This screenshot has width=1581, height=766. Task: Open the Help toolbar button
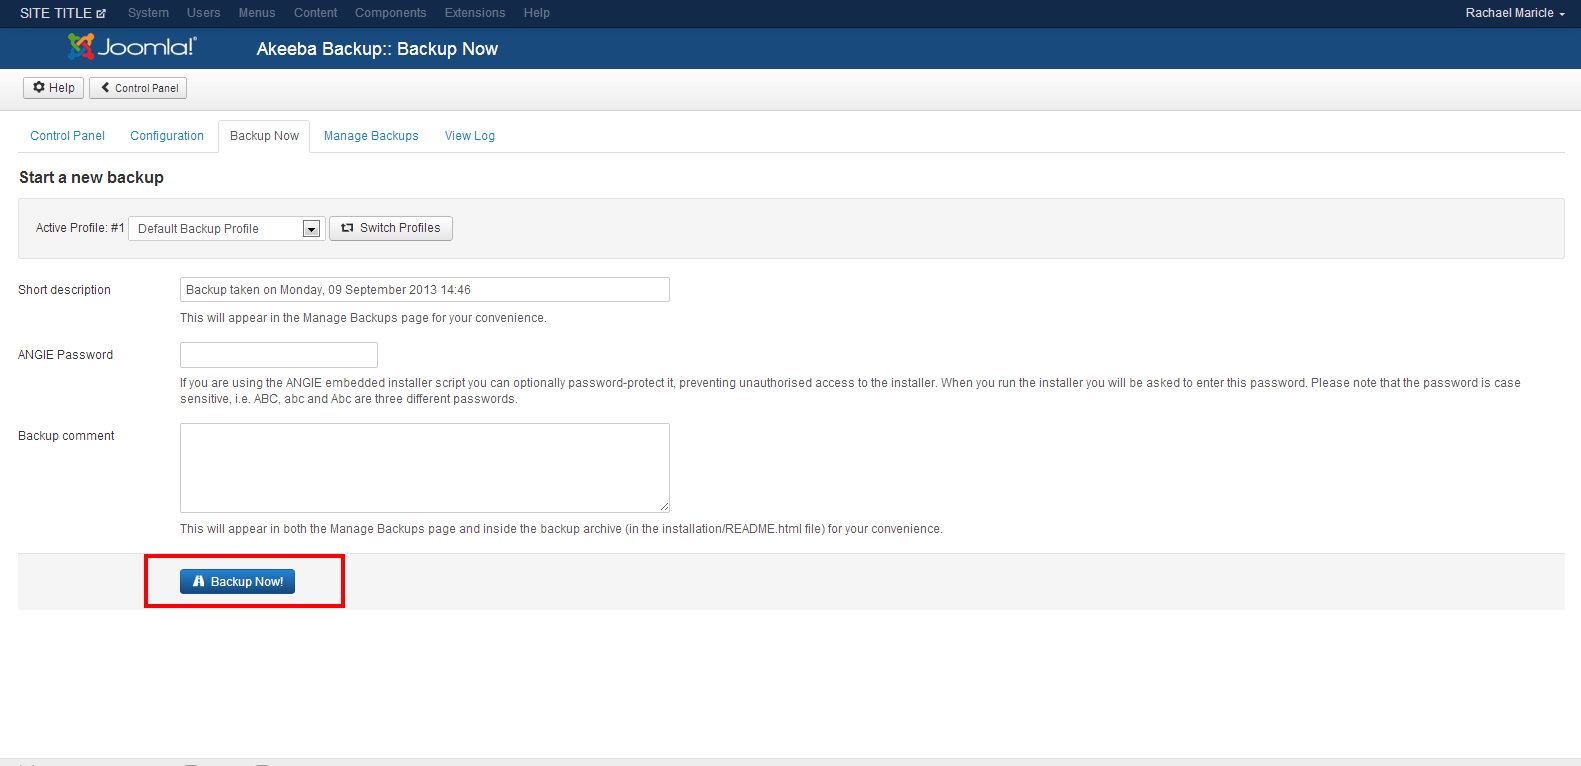tap(53, 88)
